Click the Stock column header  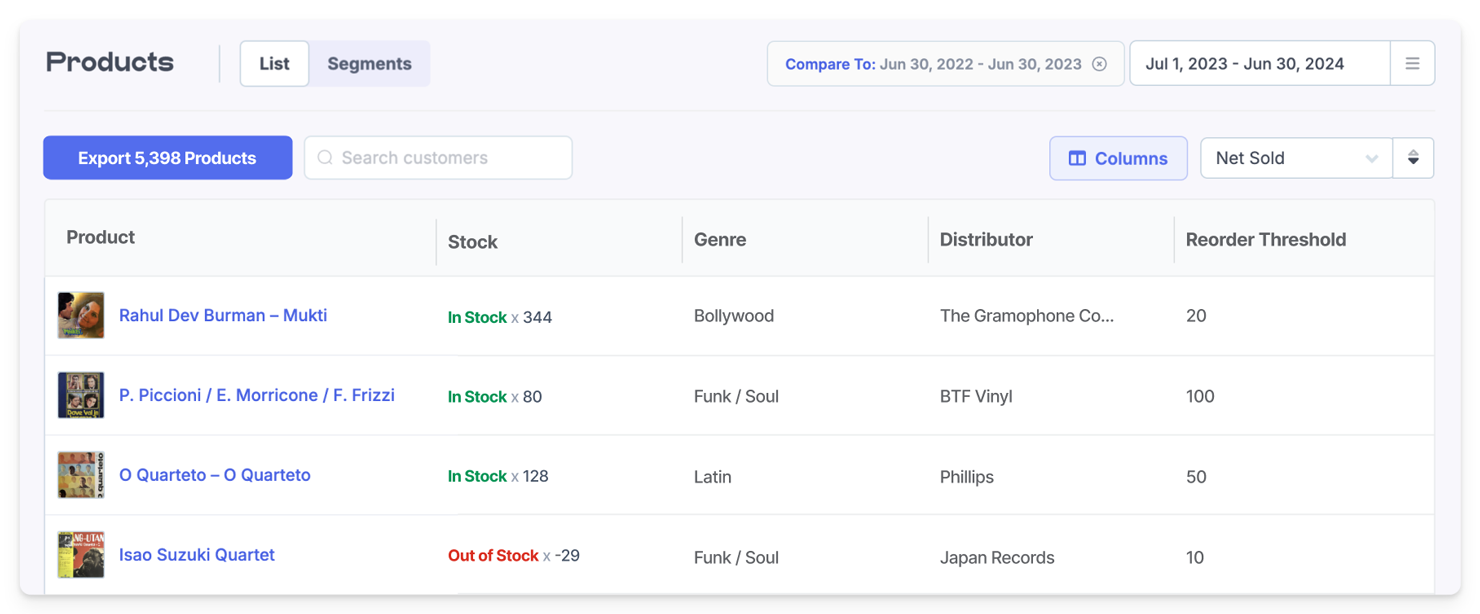coord(472,241)
